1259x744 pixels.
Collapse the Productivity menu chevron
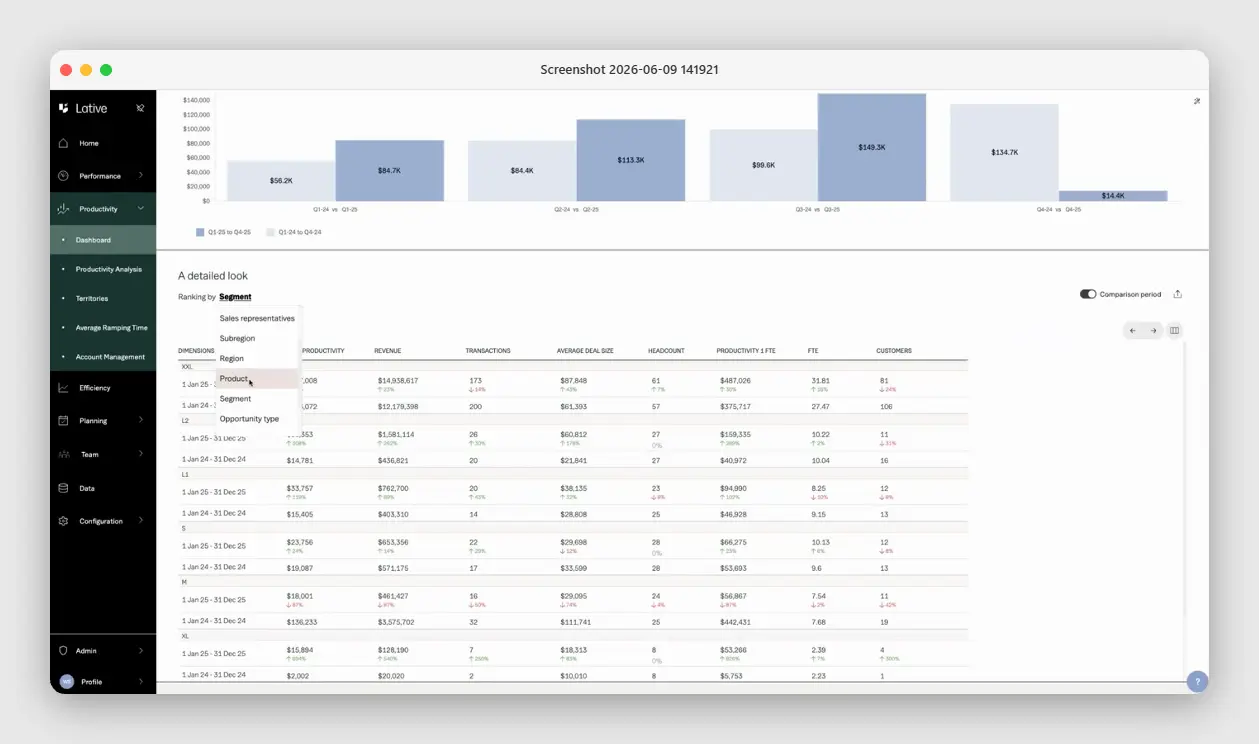(141, 209)
